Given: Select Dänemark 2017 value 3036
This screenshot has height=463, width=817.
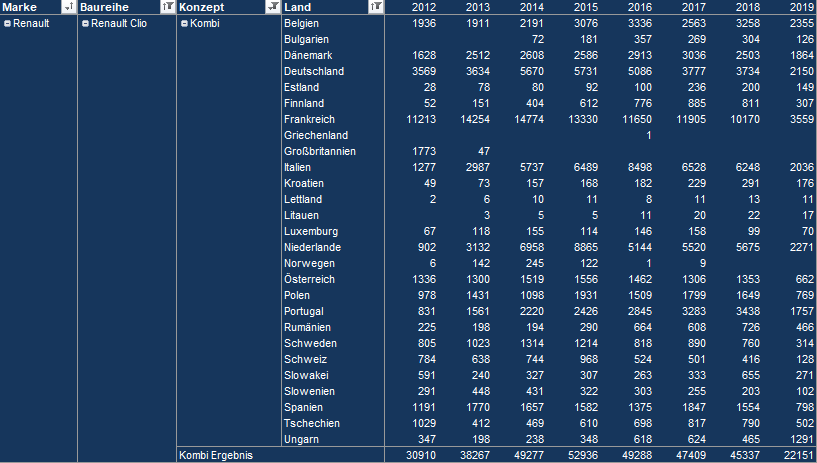Looking at the screenshot, I should point(694,55).
